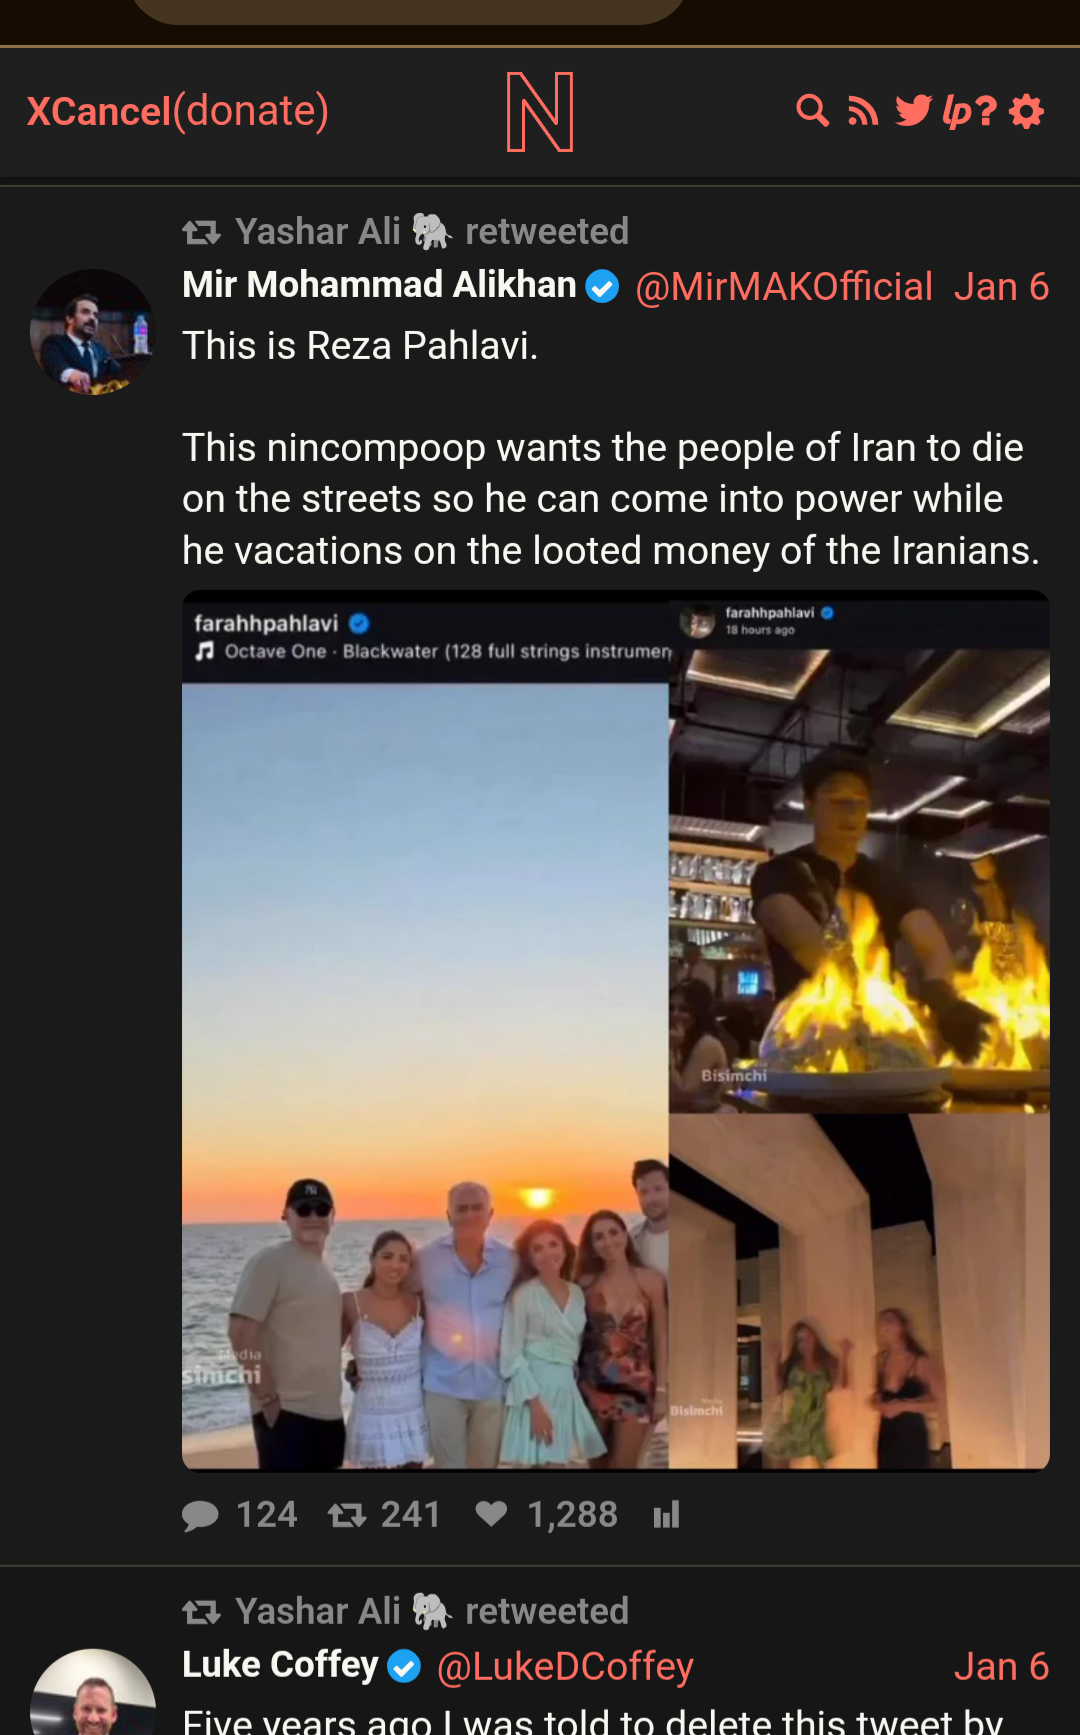This screenshot has height=1735, width=1080.
Task: Open the @MirMAKOfficial handle link
Action: coord(784,287)
